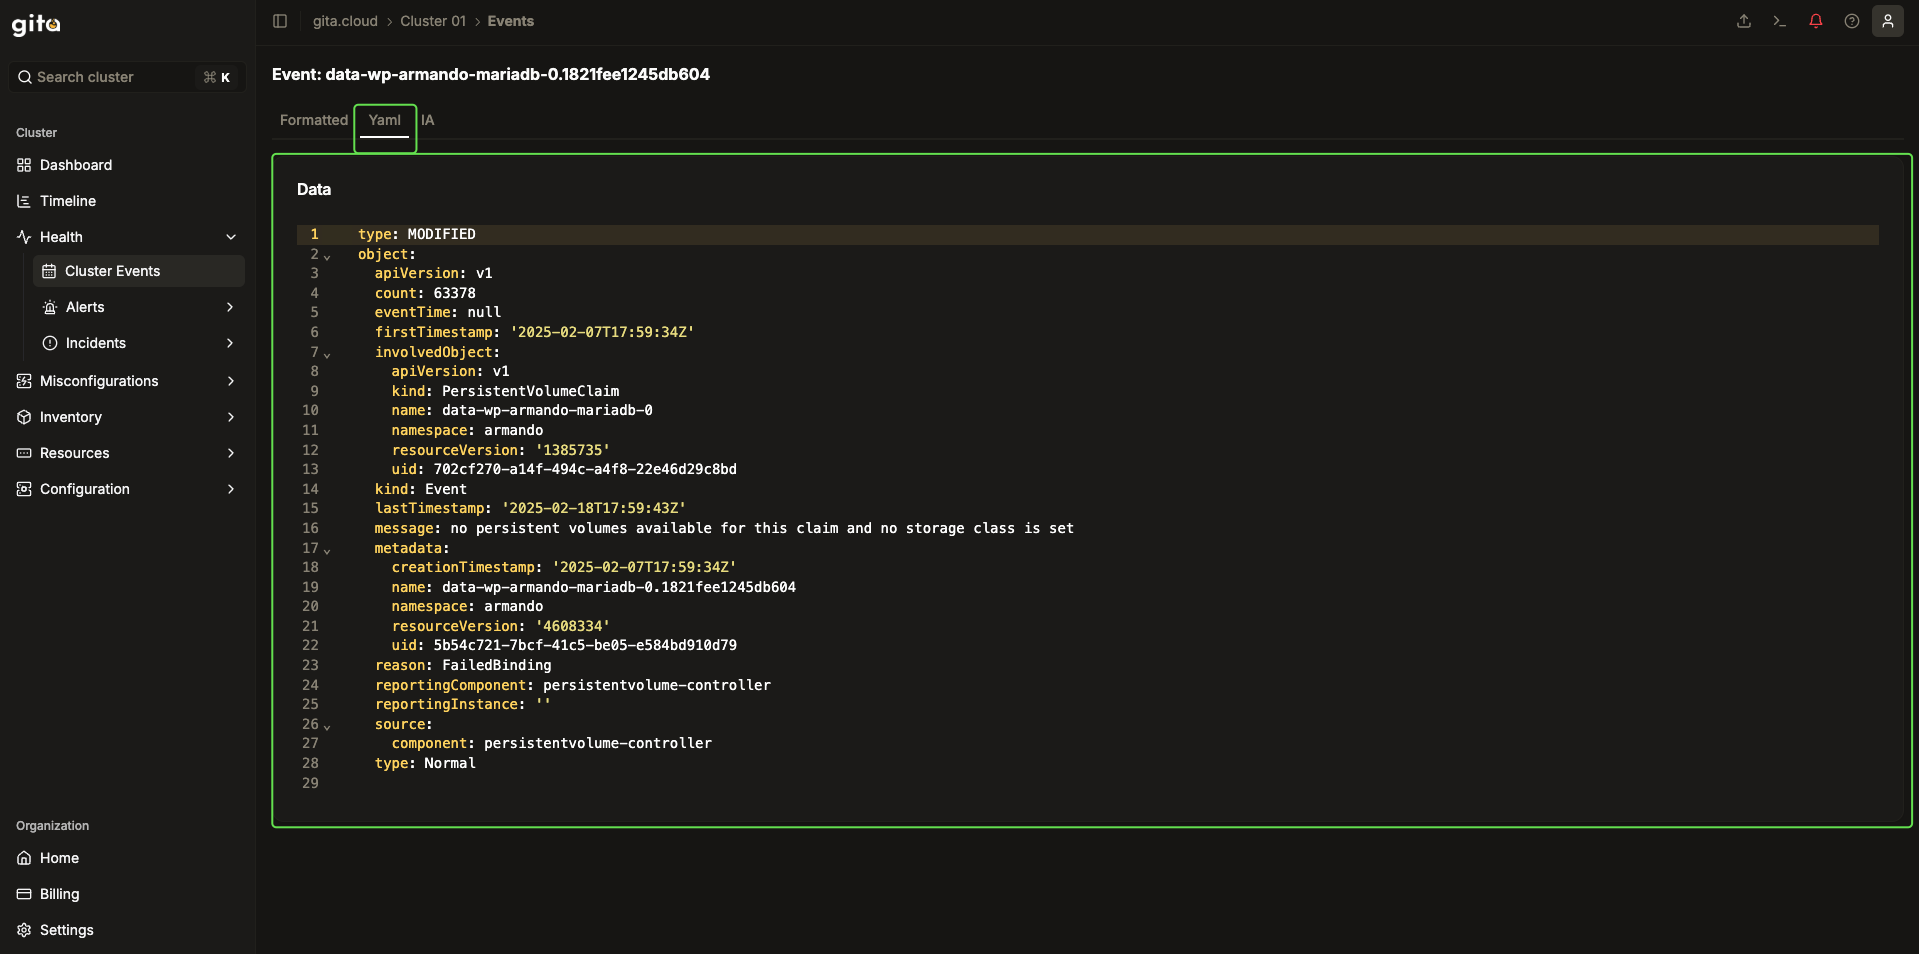The height and width of the screenshot is (954, 1919).
Task: Select the Yaml tab
Action: pyautogui.click(x=385, y=120)
